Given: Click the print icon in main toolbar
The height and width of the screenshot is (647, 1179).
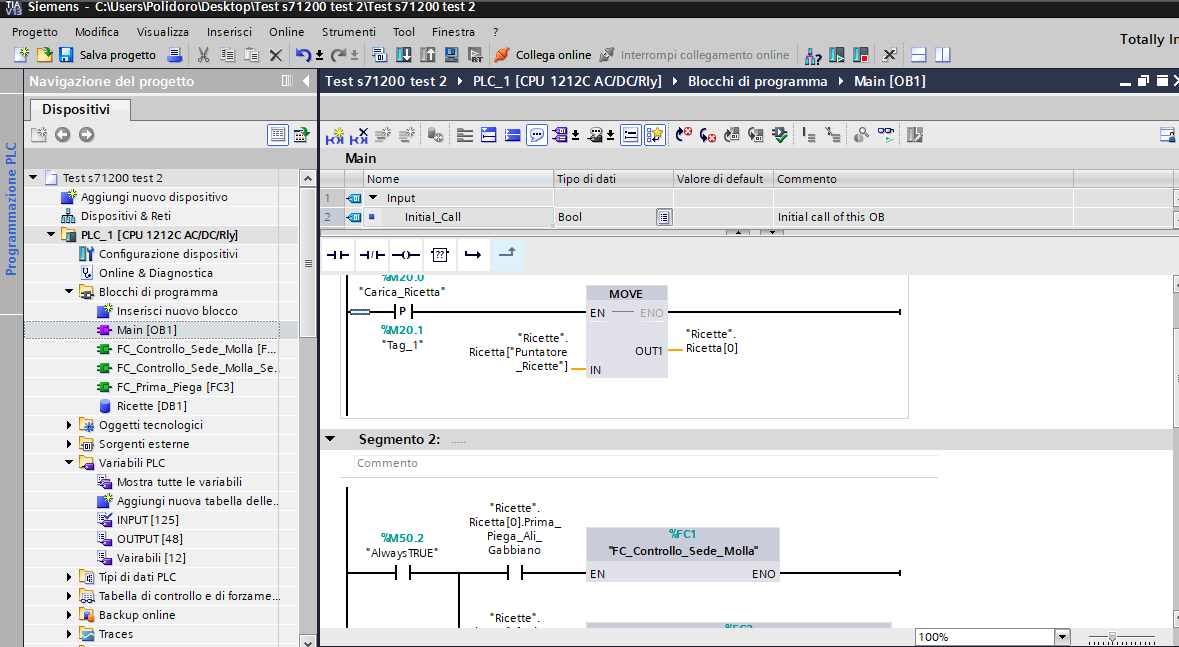Looking at the screenshot, I should (174, 54).
